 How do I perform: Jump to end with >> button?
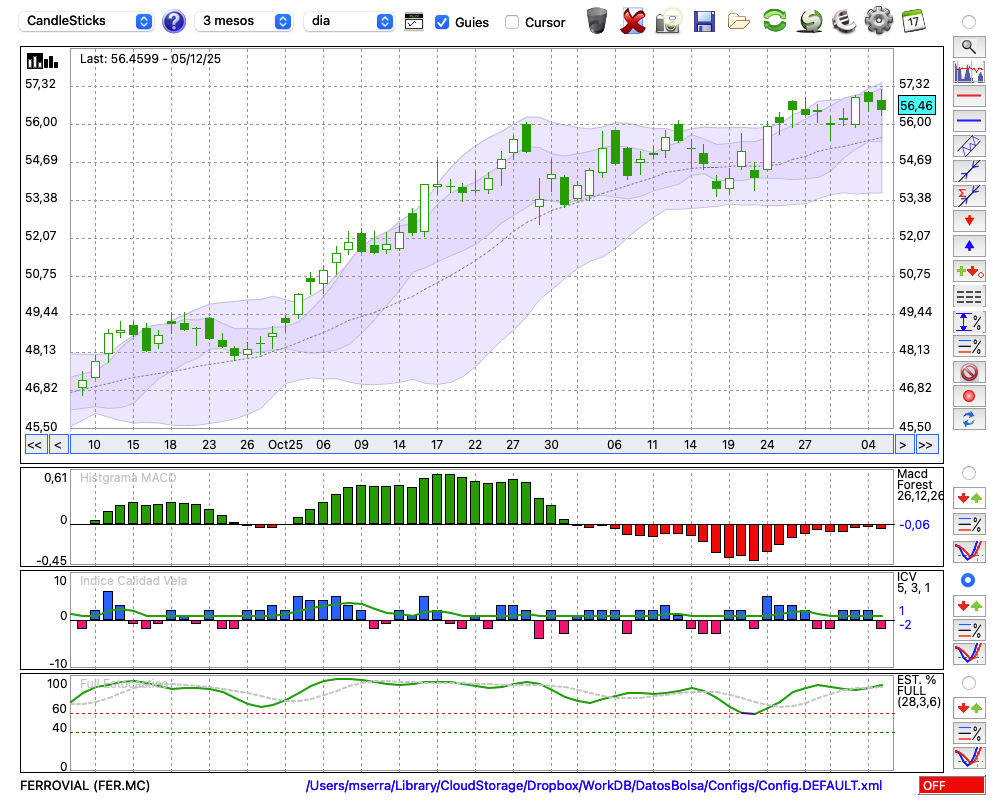[x=927, y=445]
